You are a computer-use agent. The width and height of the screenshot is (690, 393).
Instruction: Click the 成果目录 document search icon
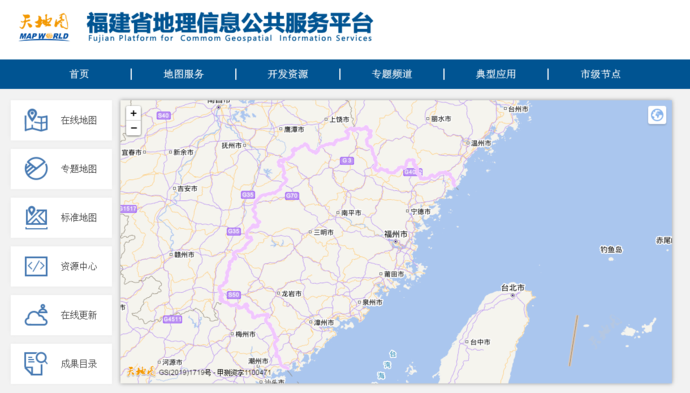(x=36, y=364)
